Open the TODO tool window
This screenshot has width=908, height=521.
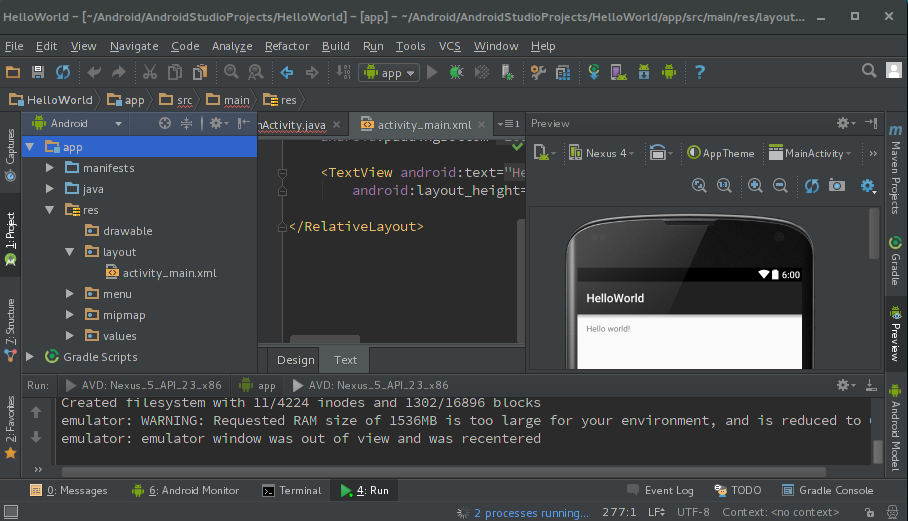pyautogui.click(x=737, y=490)
